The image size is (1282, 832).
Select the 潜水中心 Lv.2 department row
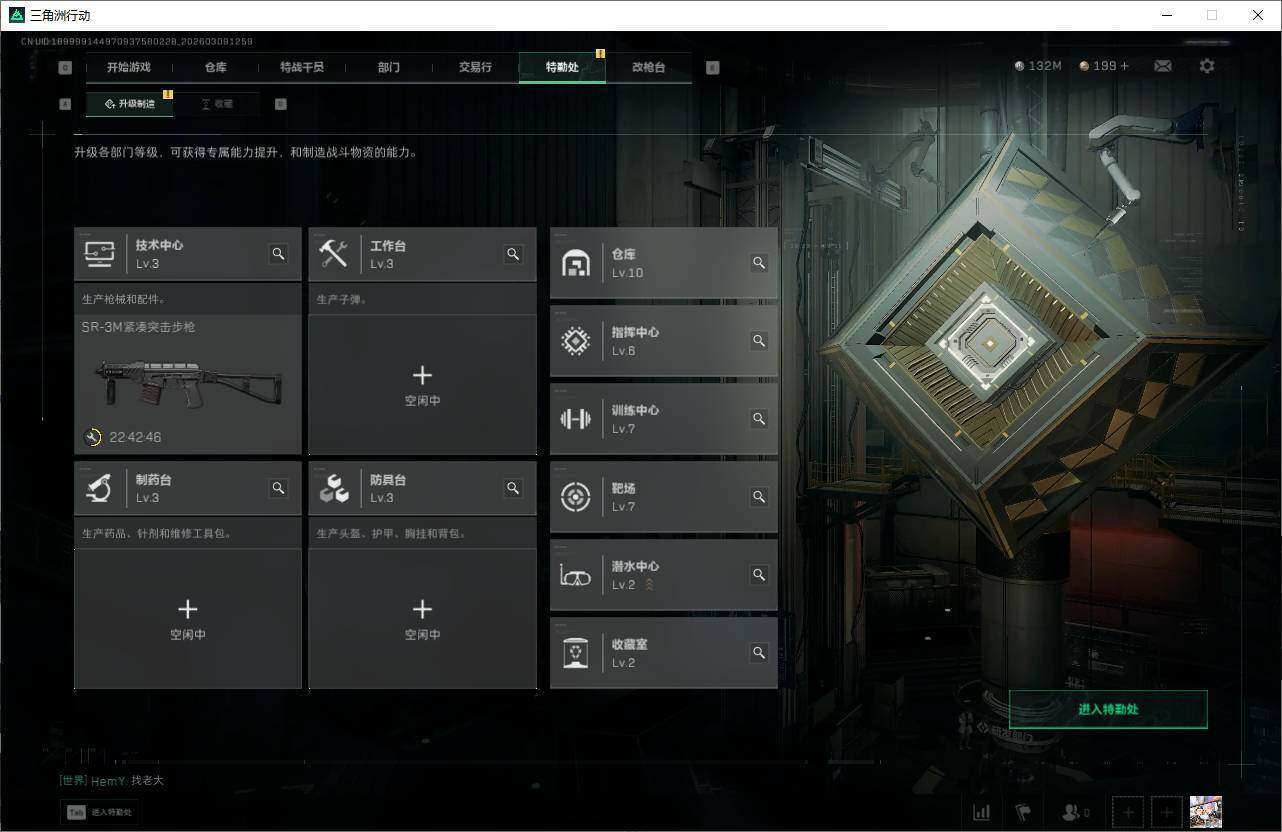point(664,575)
